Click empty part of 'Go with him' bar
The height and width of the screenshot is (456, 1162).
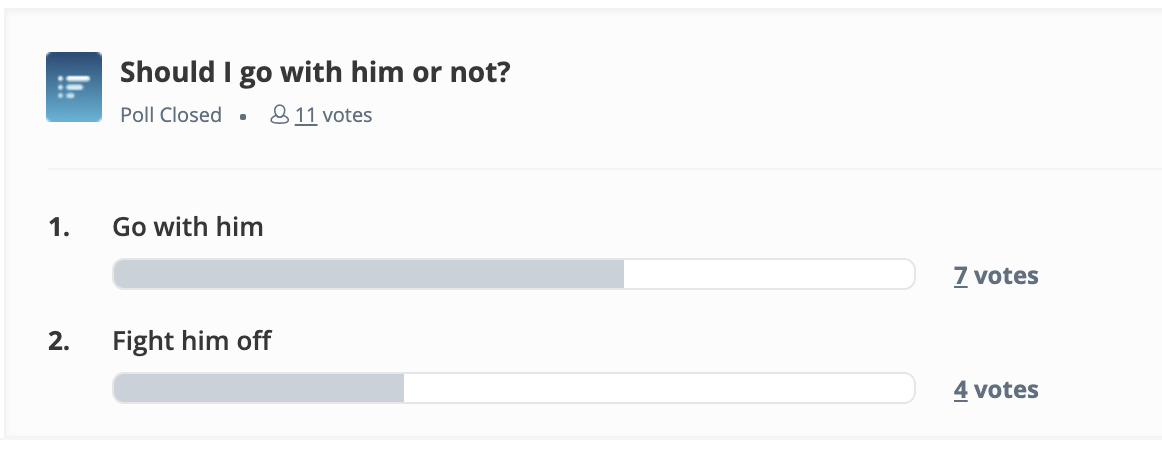tap(768, 274)
